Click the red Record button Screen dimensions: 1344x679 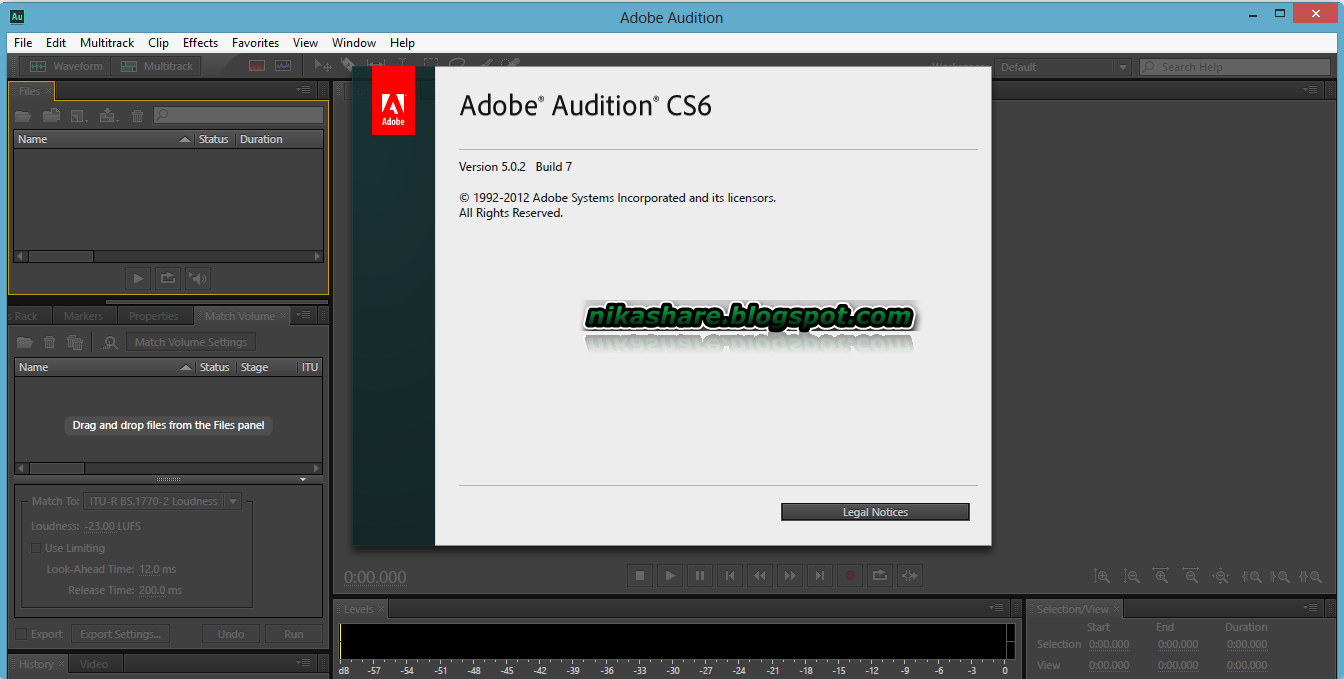pos(850,575)
